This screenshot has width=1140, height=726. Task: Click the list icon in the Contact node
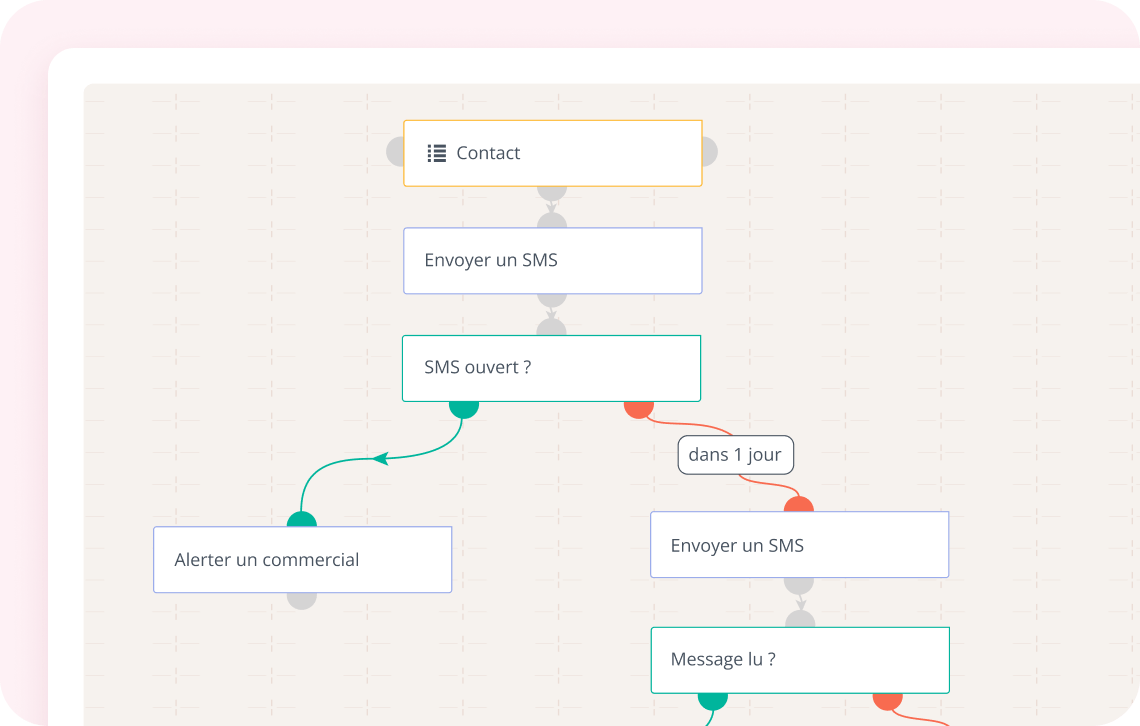(x=436, y=153)
